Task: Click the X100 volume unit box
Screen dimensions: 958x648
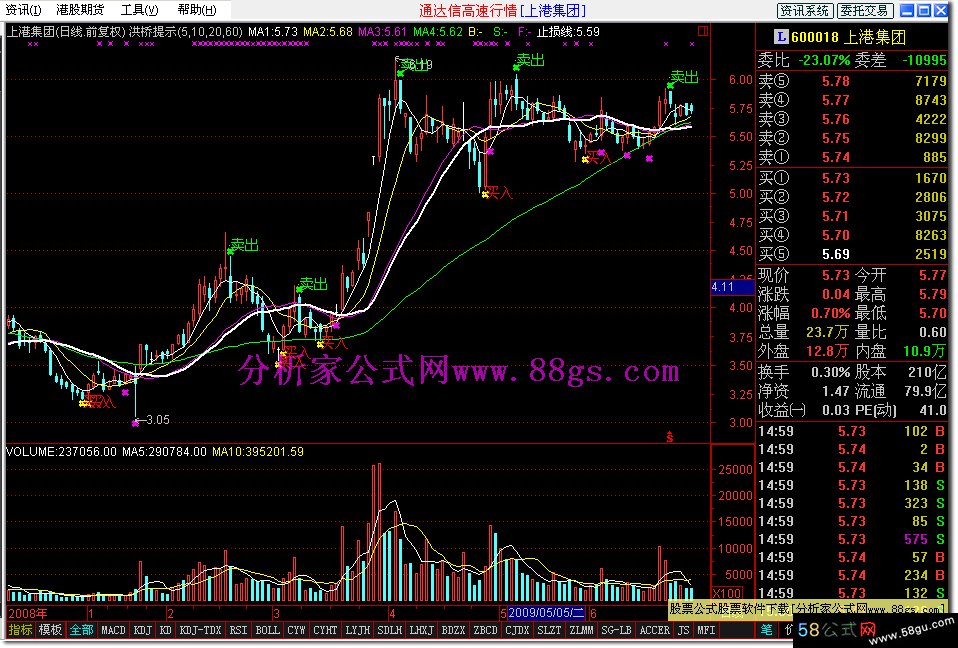Action: [x=727, y=593]
